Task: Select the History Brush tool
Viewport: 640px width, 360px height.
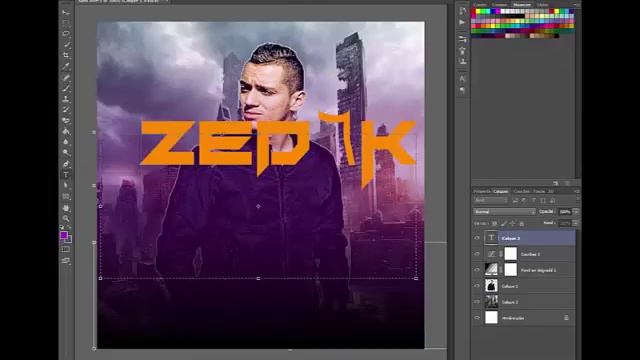Action: (66, 109)
